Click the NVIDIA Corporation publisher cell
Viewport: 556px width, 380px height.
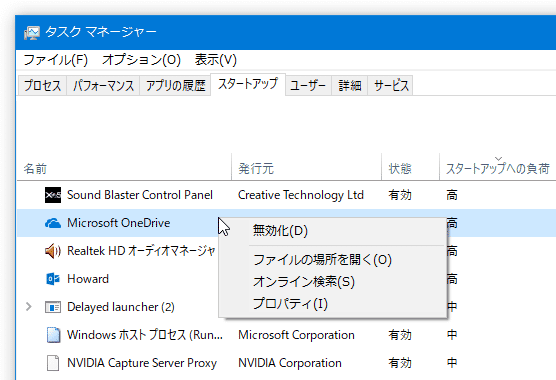click(x=290, y=363)
